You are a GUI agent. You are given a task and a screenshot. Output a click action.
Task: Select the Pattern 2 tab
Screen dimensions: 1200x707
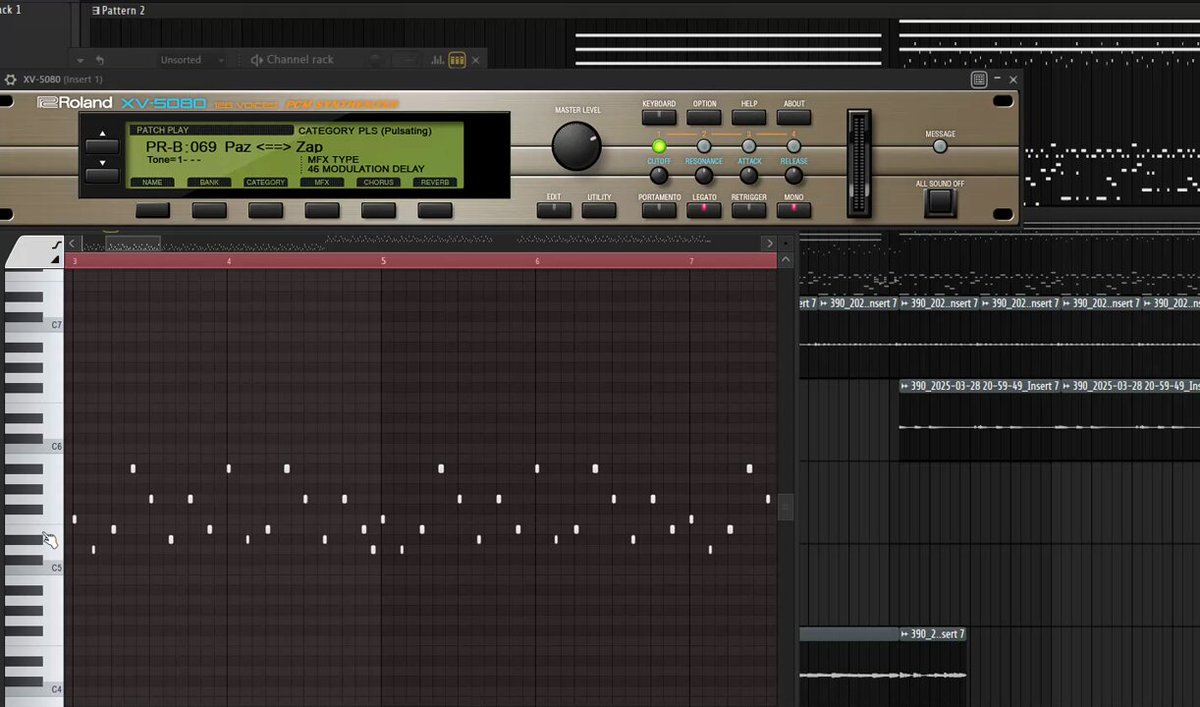tap(118, 10)
